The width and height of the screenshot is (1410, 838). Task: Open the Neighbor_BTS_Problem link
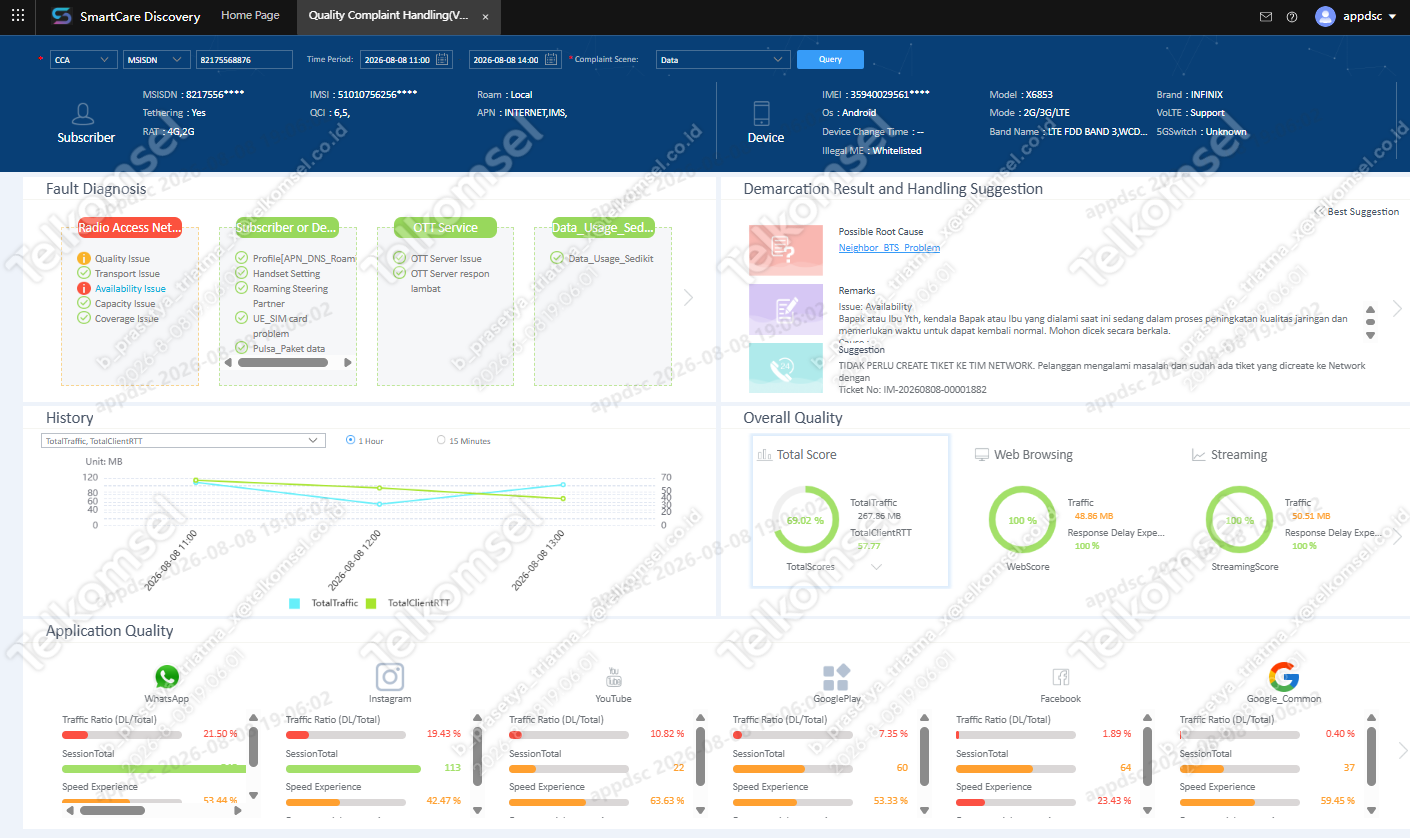coord(889,247)
